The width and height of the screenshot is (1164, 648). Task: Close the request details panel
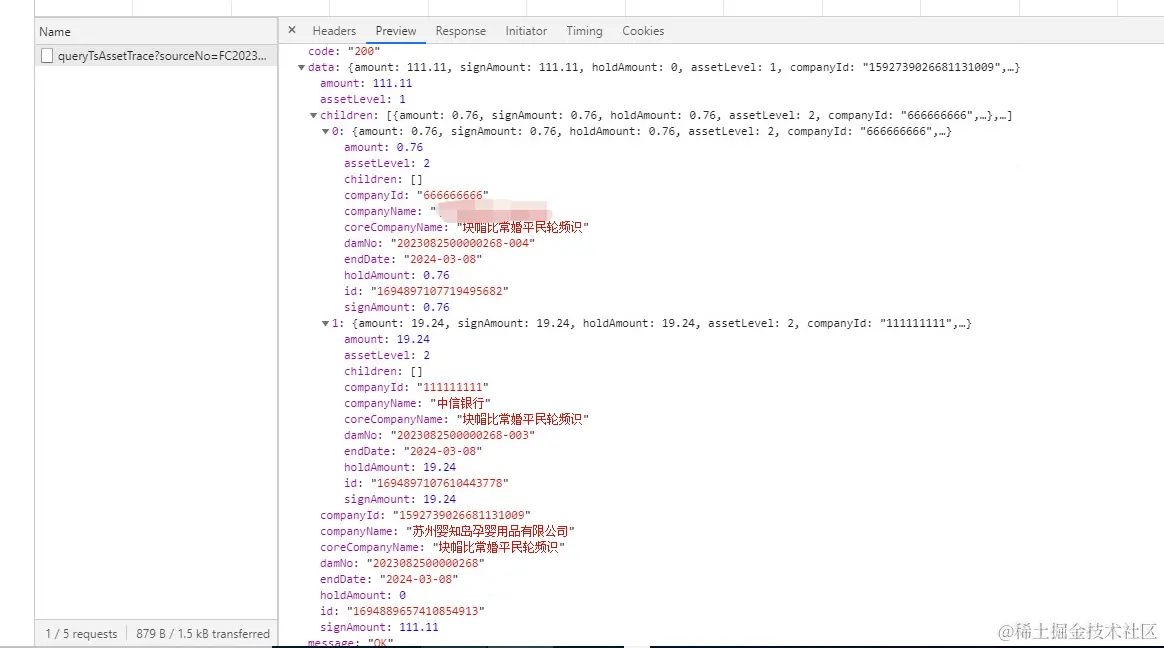coord(292,30)
